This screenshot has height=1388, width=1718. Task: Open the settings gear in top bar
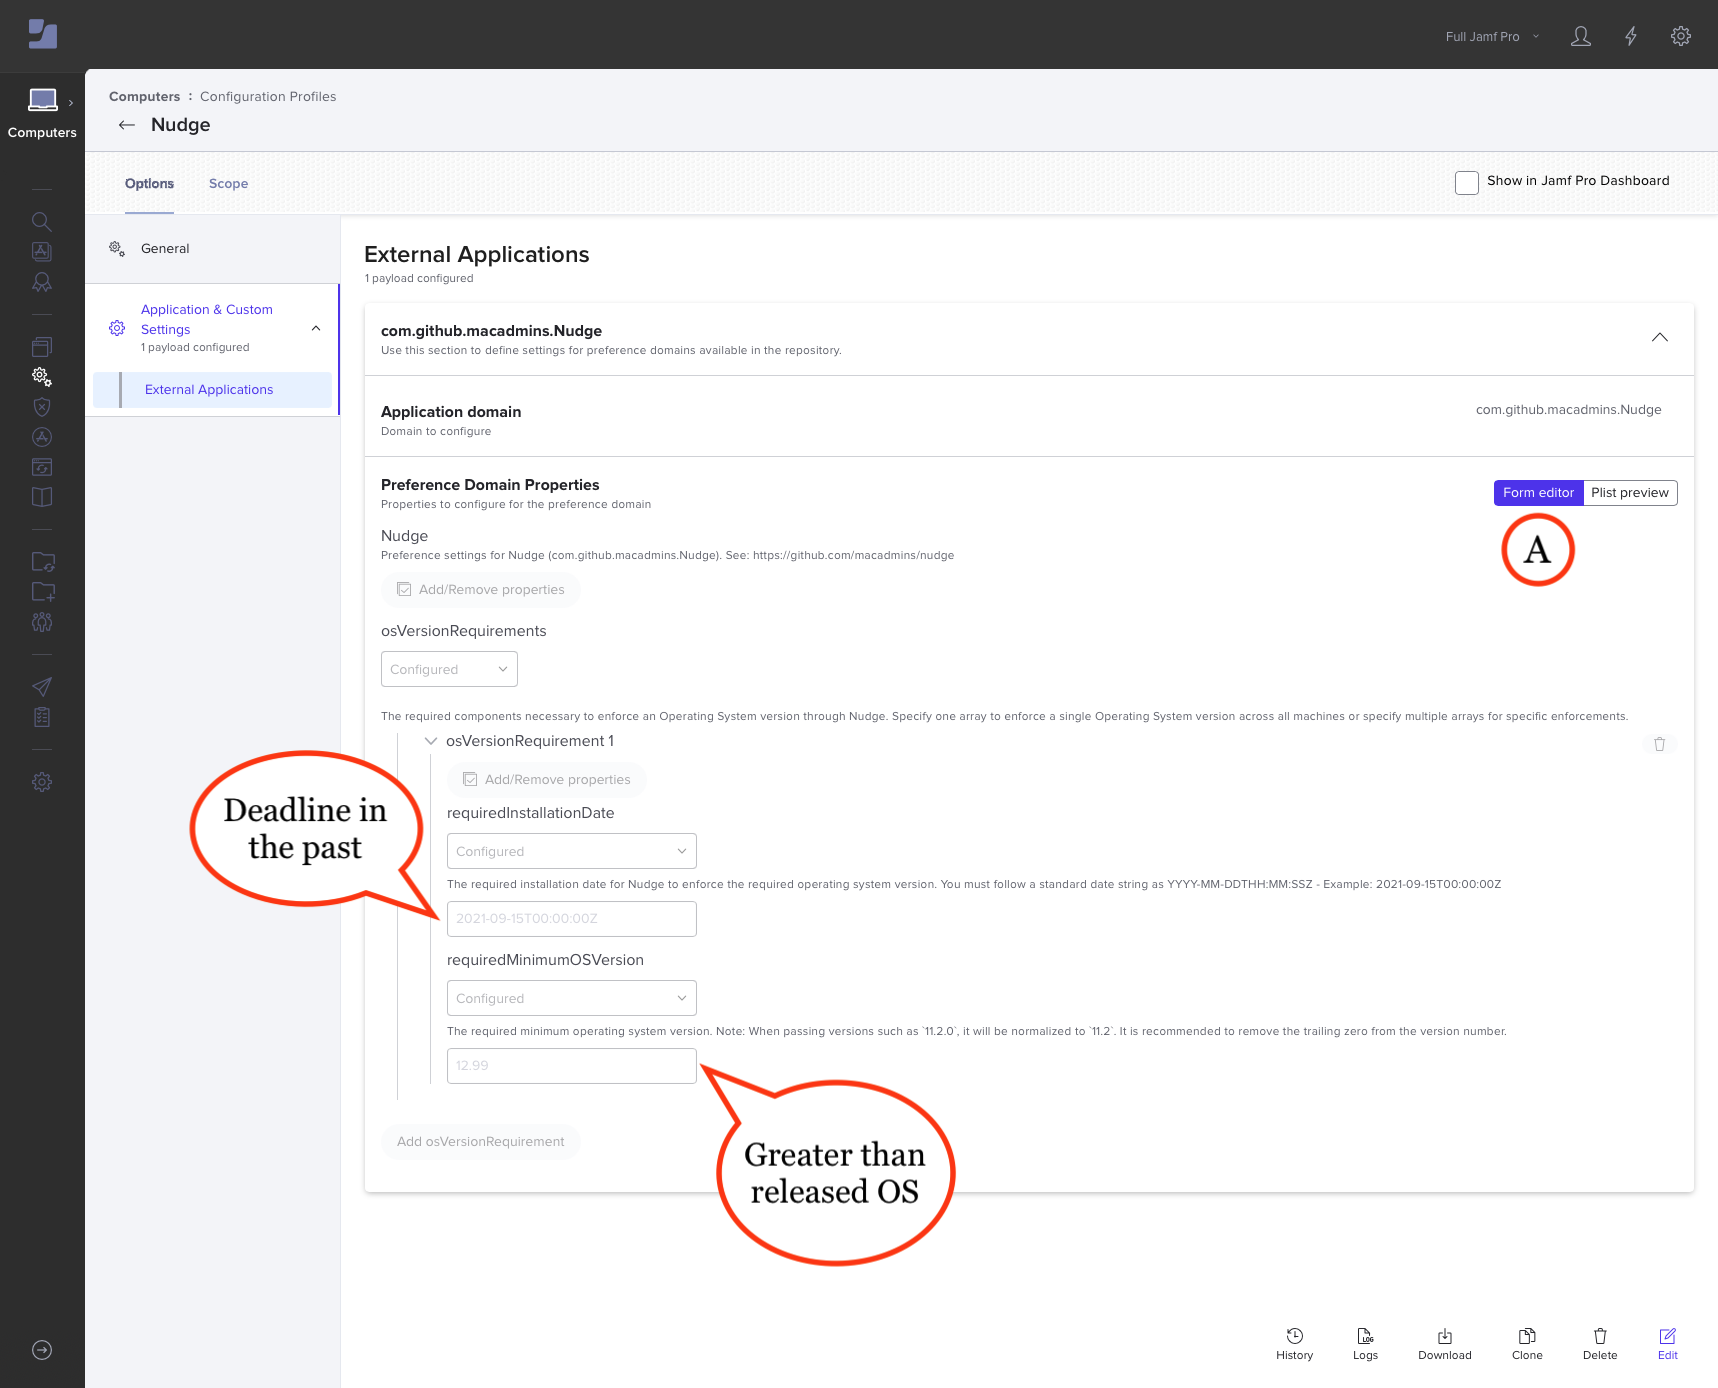click(1681, 36)
